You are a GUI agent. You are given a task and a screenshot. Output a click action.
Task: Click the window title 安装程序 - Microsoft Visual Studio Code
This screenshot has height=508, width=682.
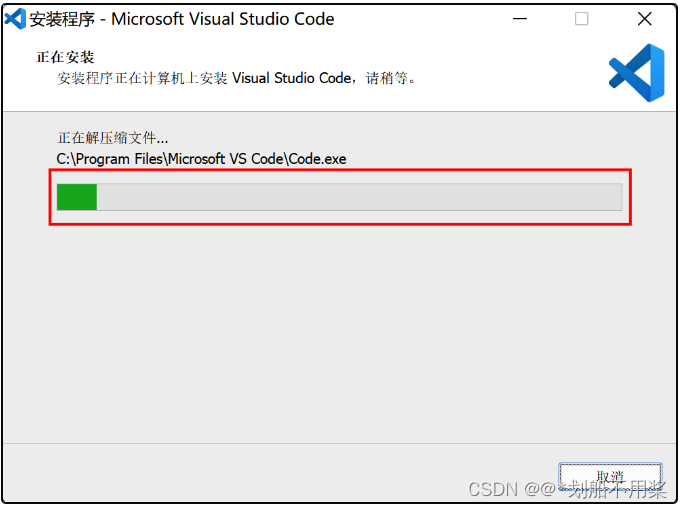(x=182, y=19)
